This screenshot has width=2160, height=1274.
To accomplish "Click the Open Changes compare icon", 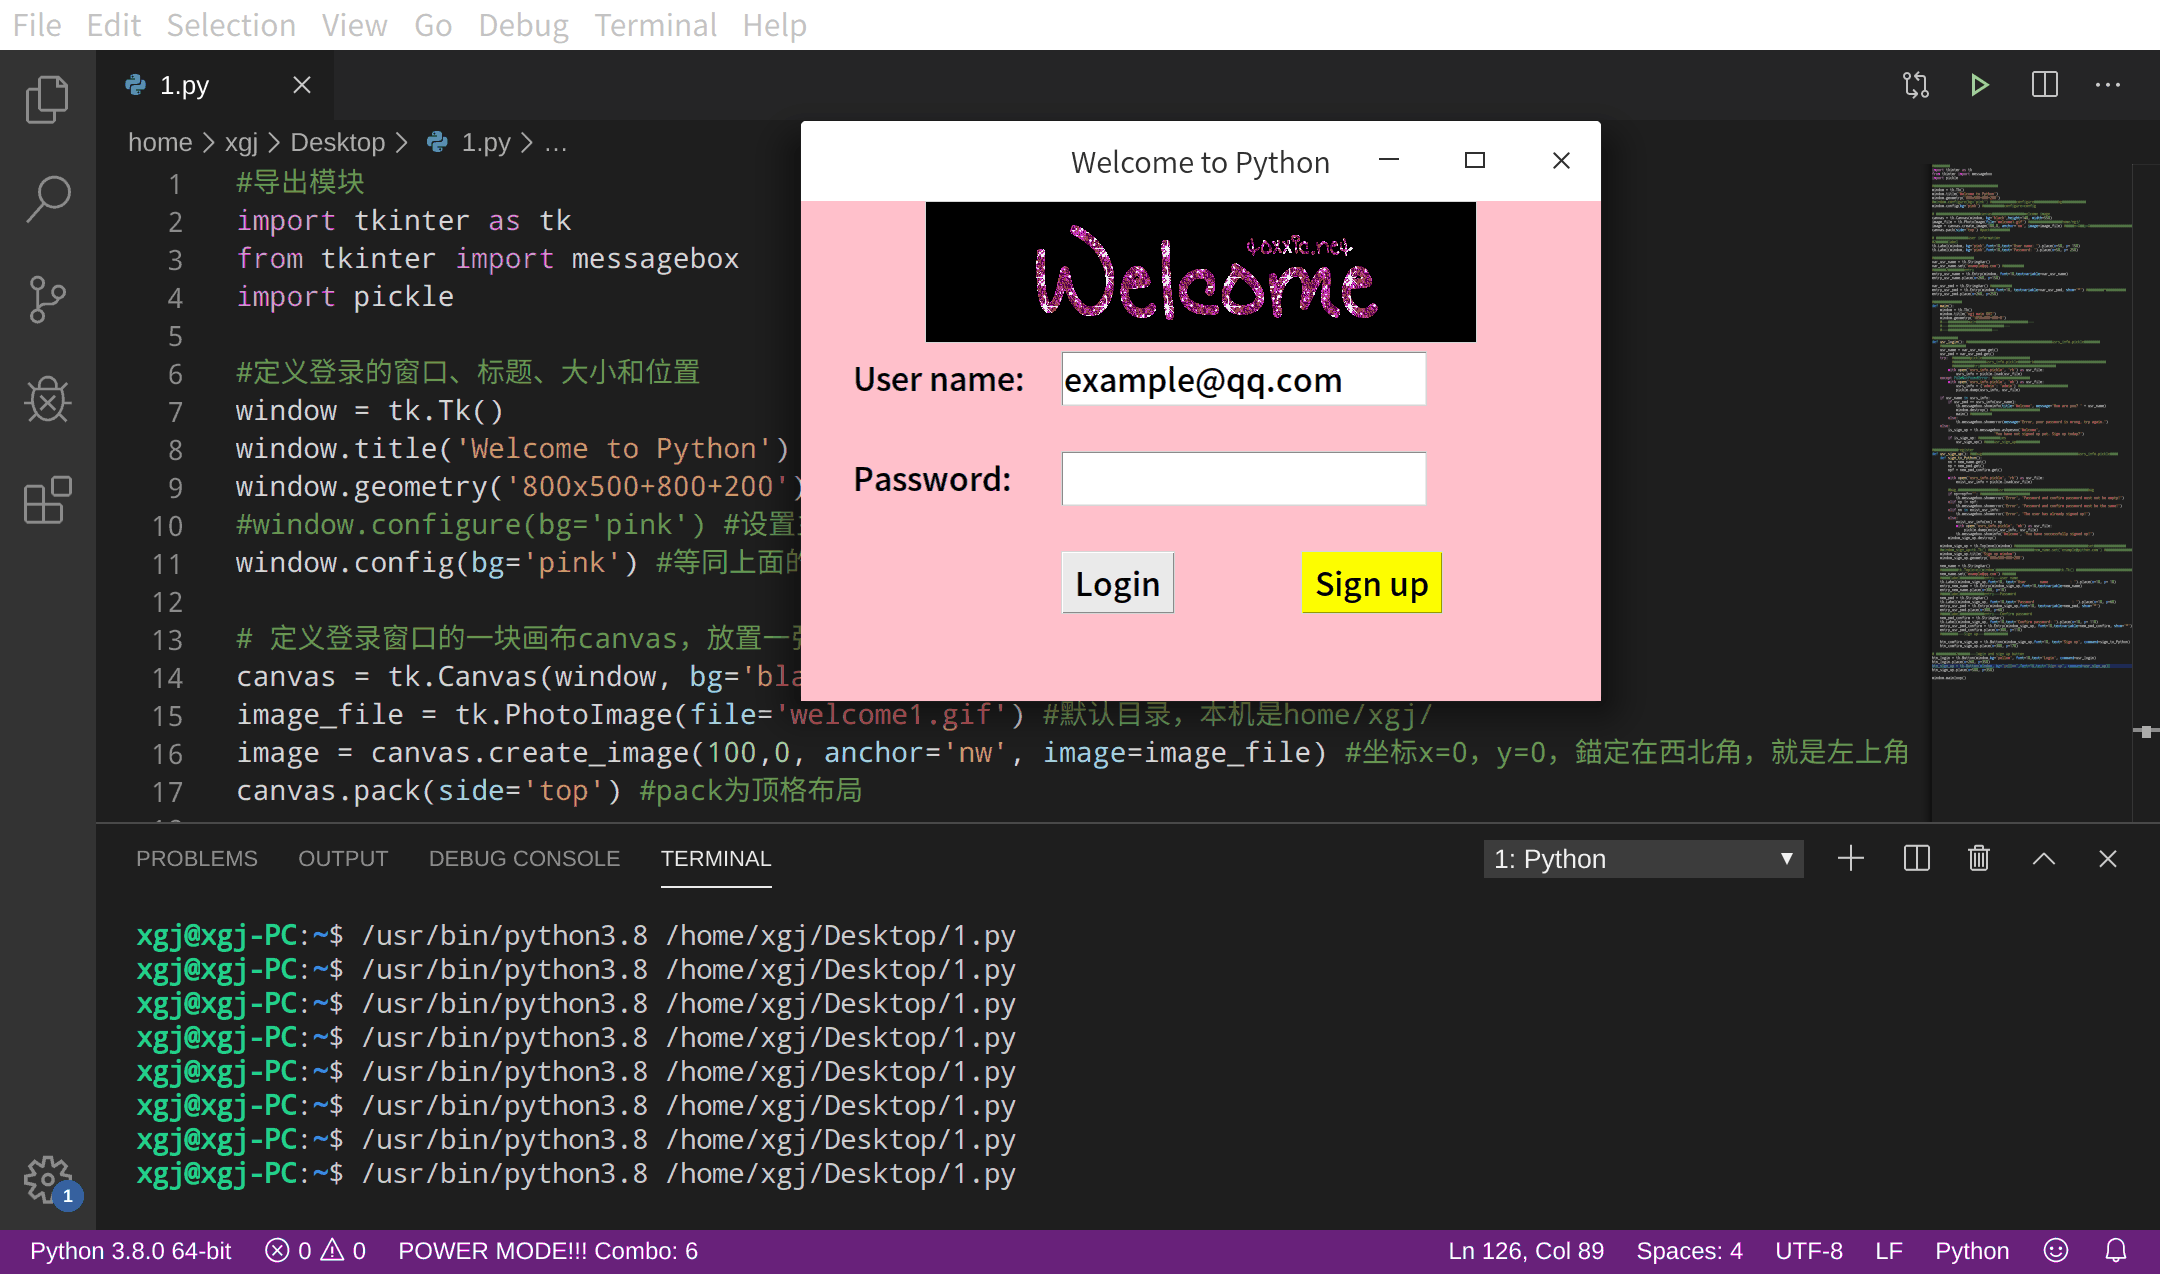I will 1915,85.
